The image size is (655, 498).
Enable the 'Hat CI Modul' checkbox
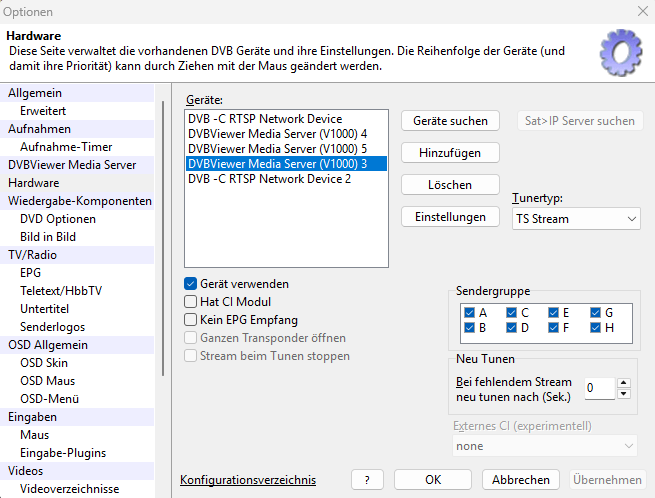pos(191,302)
